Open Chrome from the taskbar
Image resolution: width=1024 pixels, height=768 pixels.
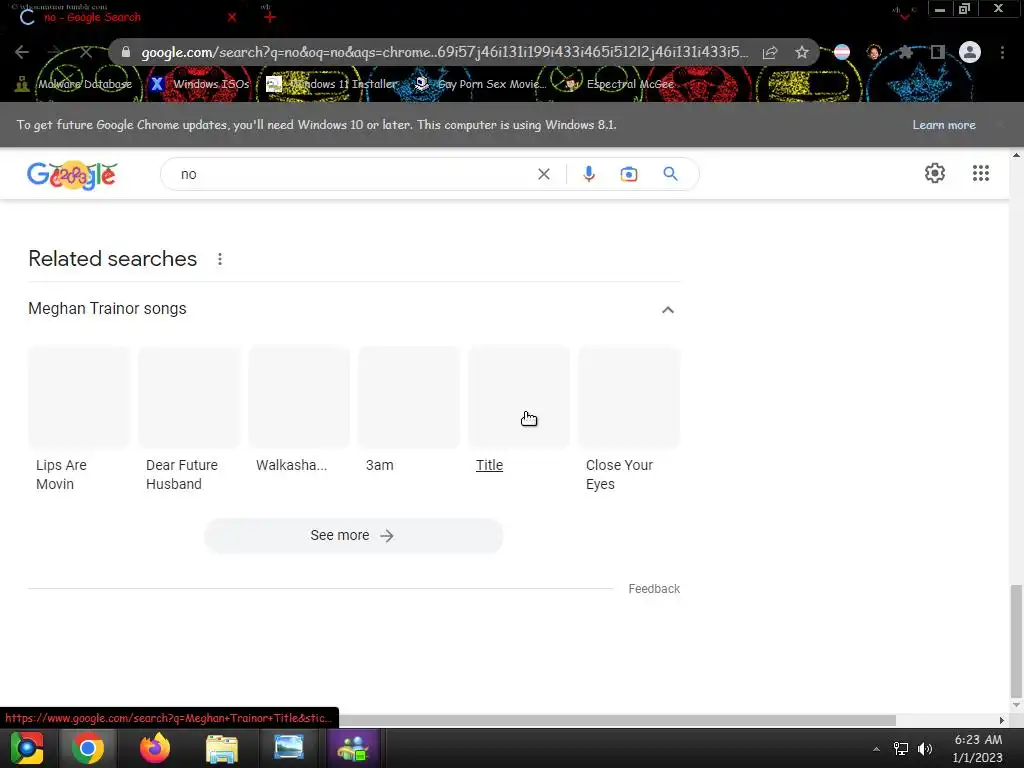tap(87, 748)
